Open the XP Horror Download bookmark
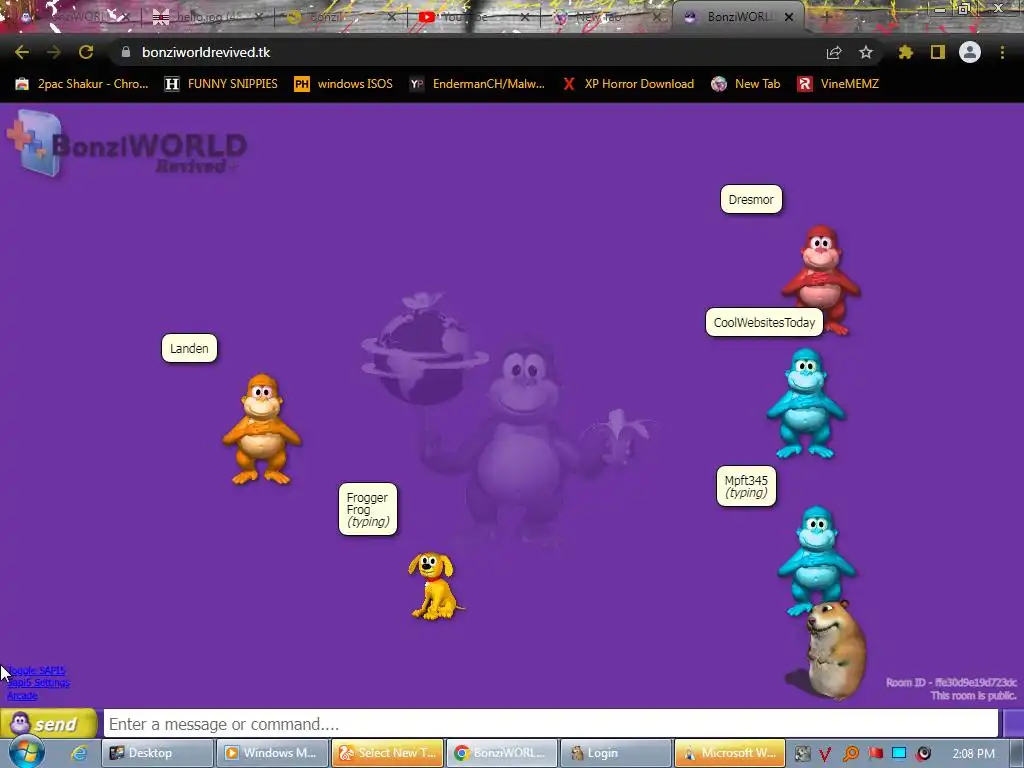The image size is (1024, 768). [x=628, y=84]
